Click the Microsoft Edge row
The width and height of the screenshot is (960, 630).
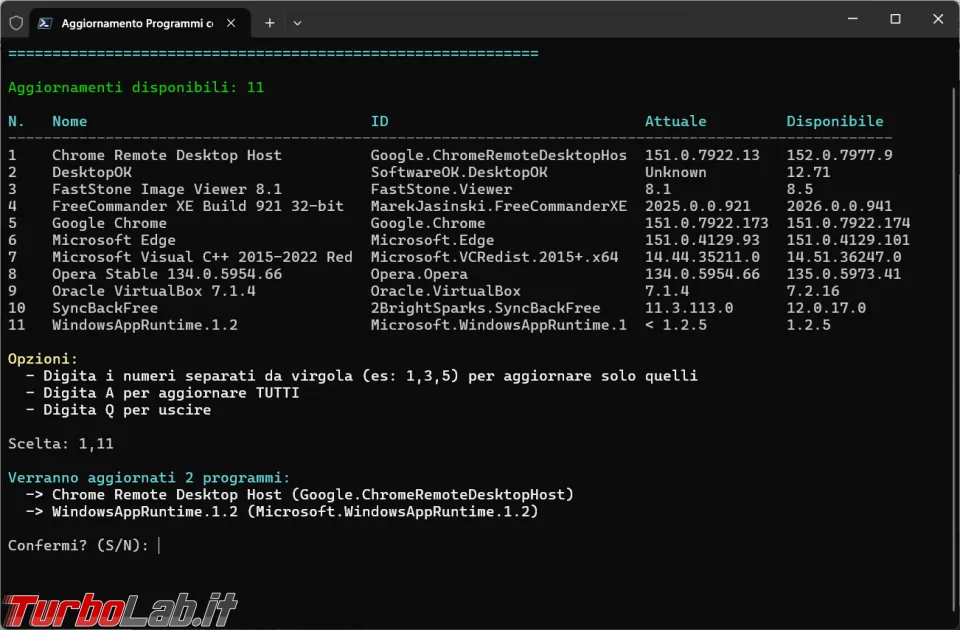click(x=459, y=240)
